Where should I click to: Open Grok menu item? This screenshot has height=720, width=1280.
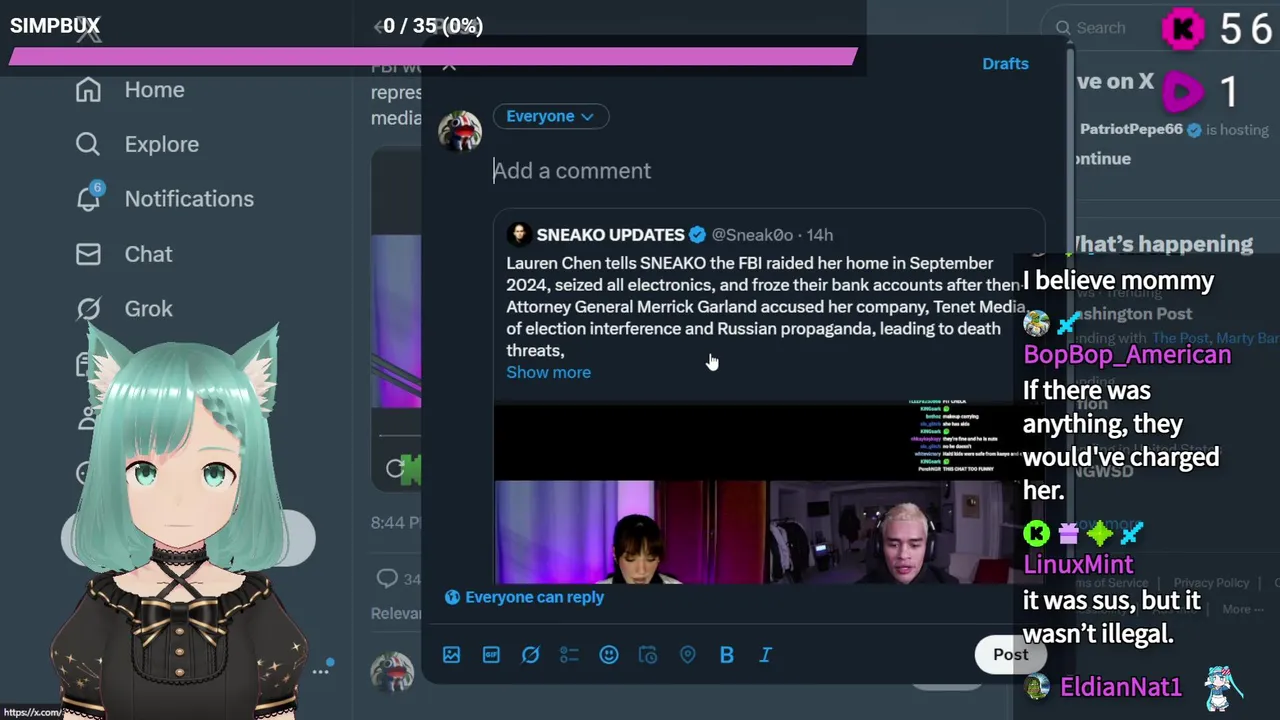[148, 309]
